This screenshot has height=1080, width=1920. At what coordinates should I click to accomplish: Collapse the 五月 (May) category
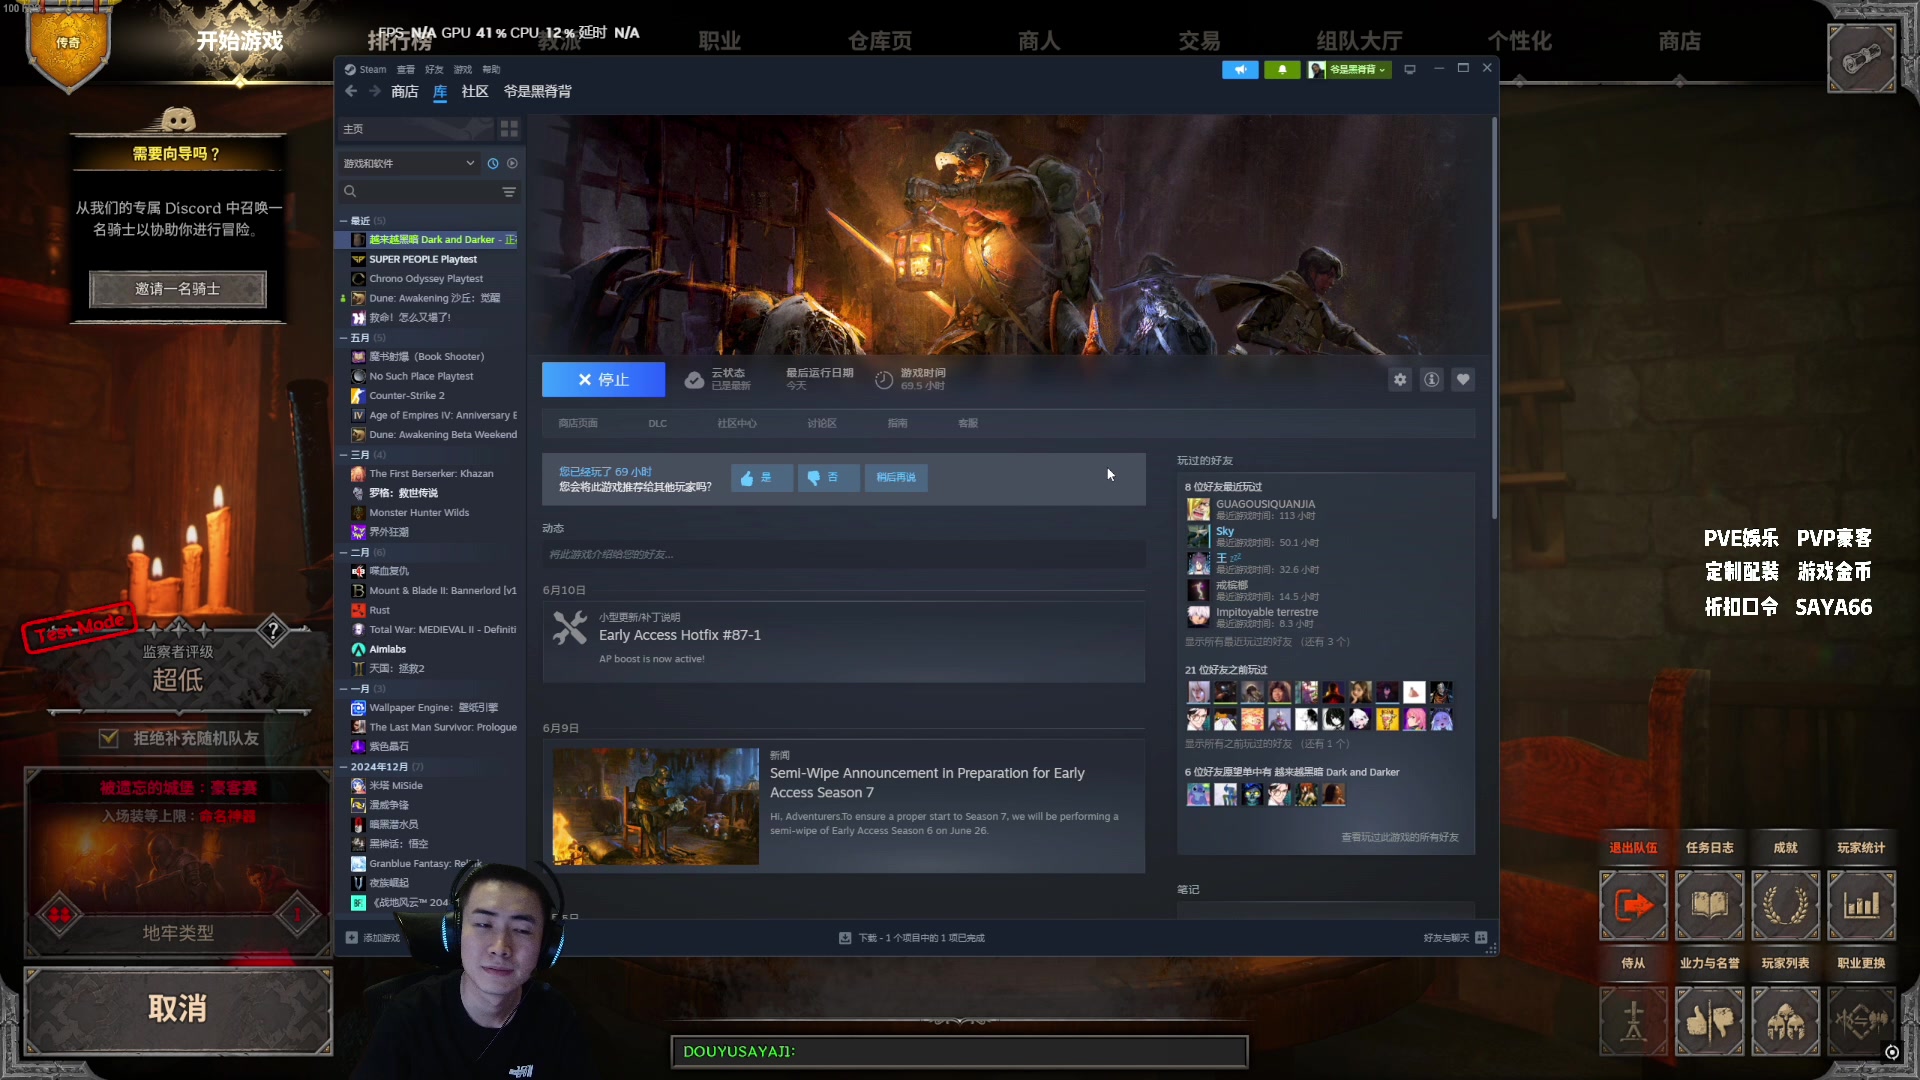pos(343,338)
